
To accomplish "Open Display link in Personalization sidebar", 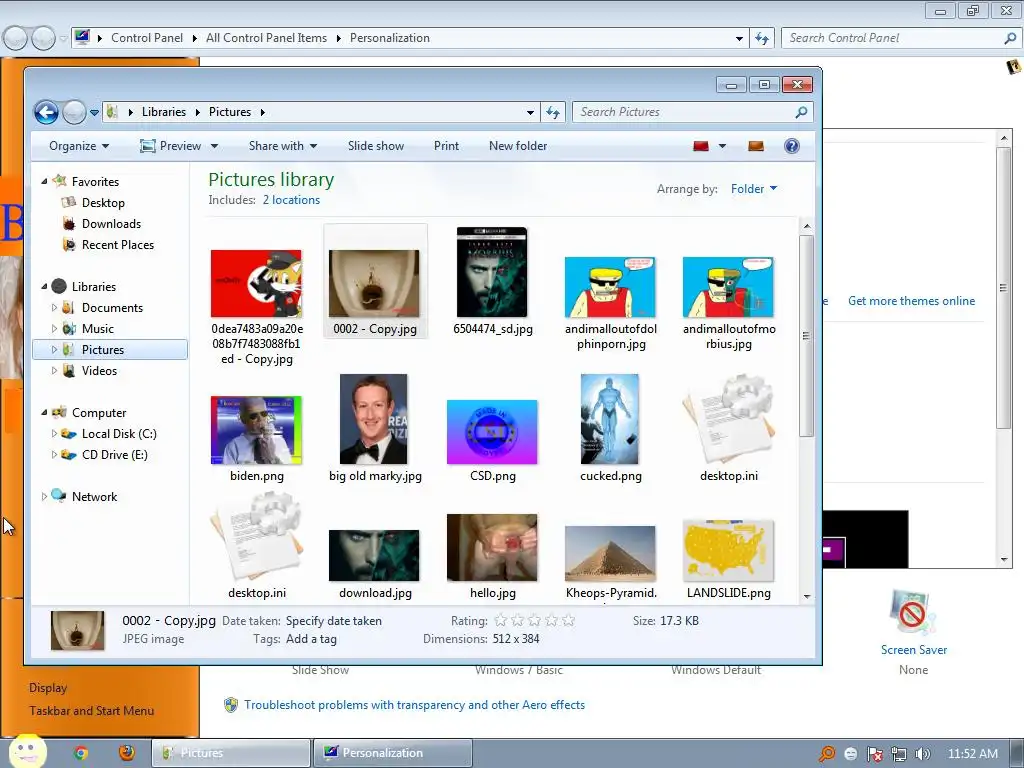I will 48,688.
